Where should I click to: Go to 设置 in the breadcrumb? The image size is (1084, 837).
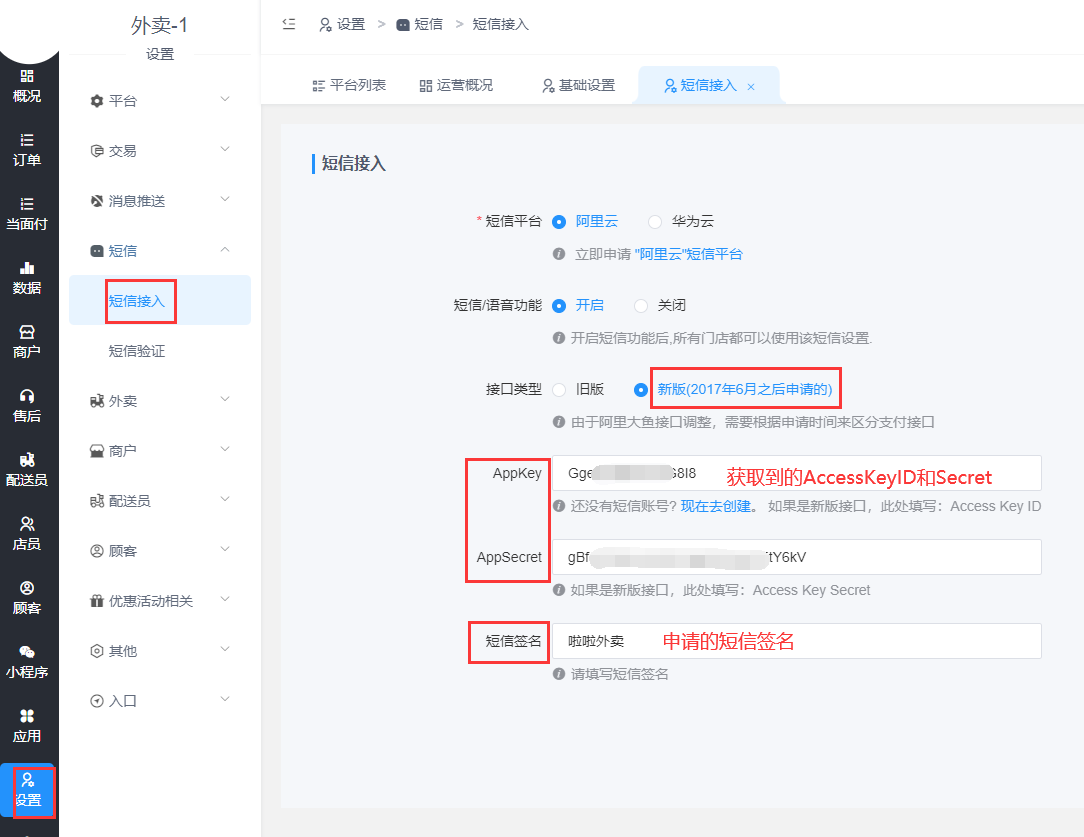(x=342, y=24)
